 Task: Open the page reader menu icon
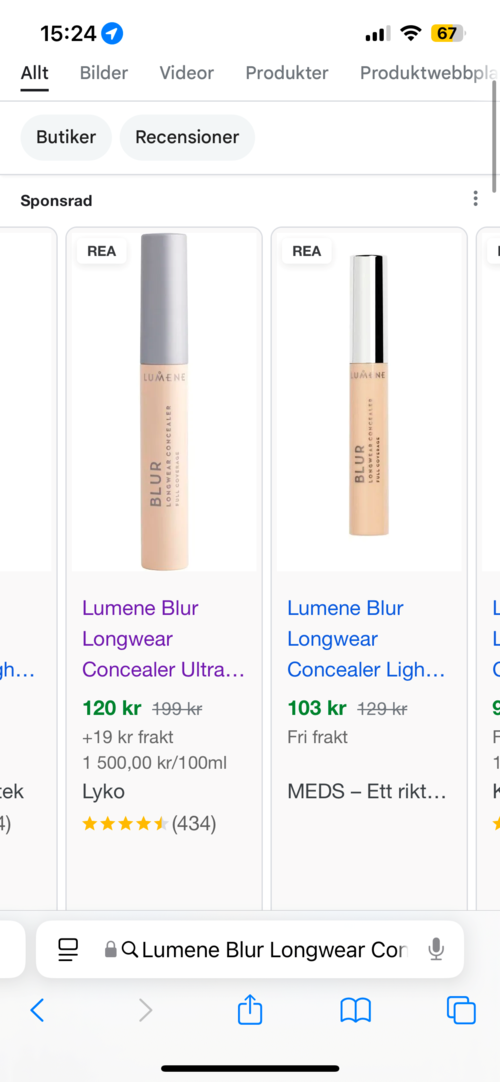(69, 950)
